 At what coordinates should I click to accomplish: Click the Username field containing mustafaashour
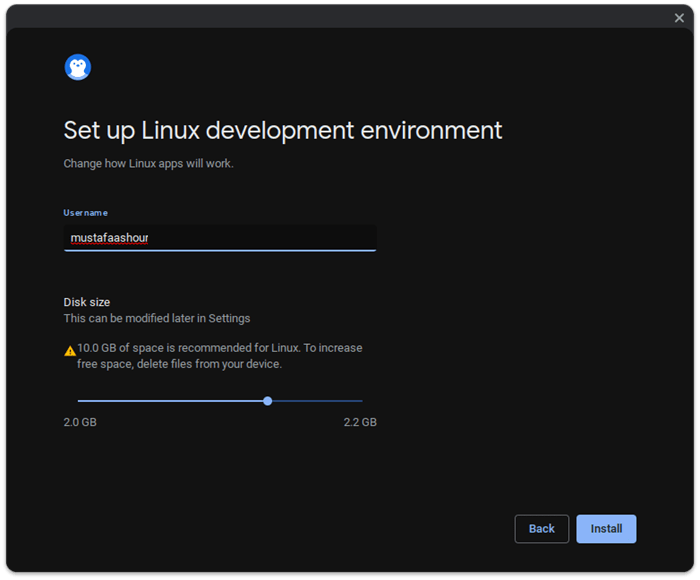[x=220, y=238]
